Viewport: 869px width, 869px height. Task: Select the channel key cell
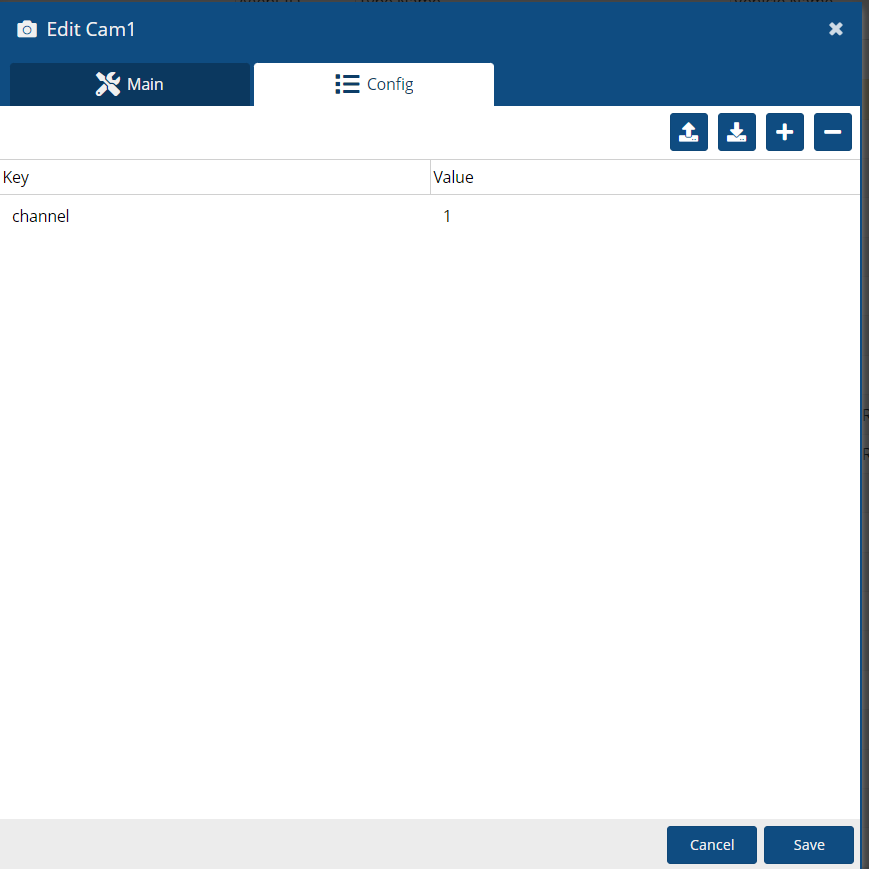41,216
